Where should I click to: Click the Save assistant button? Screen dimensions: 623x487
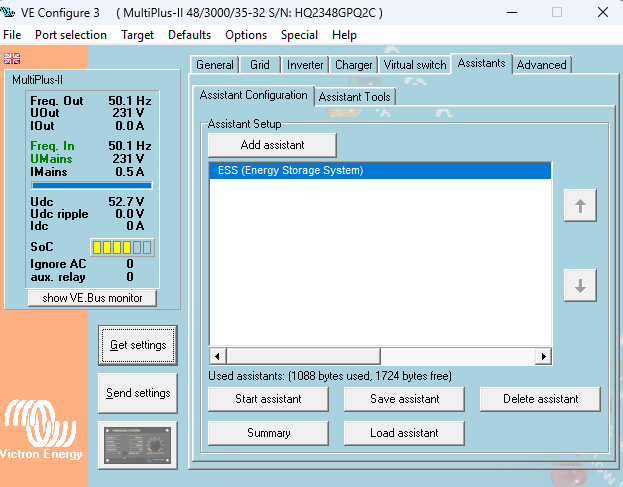(x=404, y=399)
